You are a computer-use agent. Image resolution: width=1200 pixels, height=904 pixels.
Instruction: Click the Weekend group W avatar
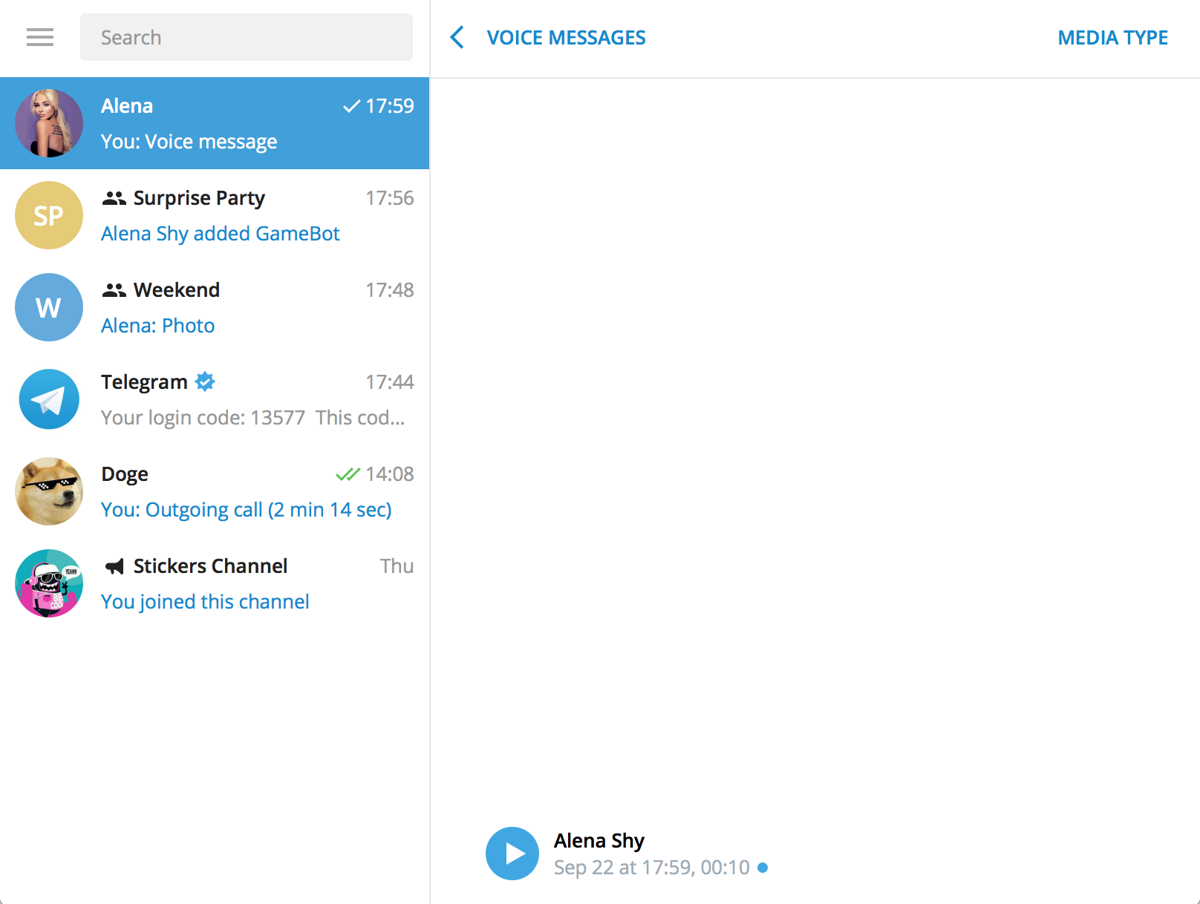(x=49, y=307)
